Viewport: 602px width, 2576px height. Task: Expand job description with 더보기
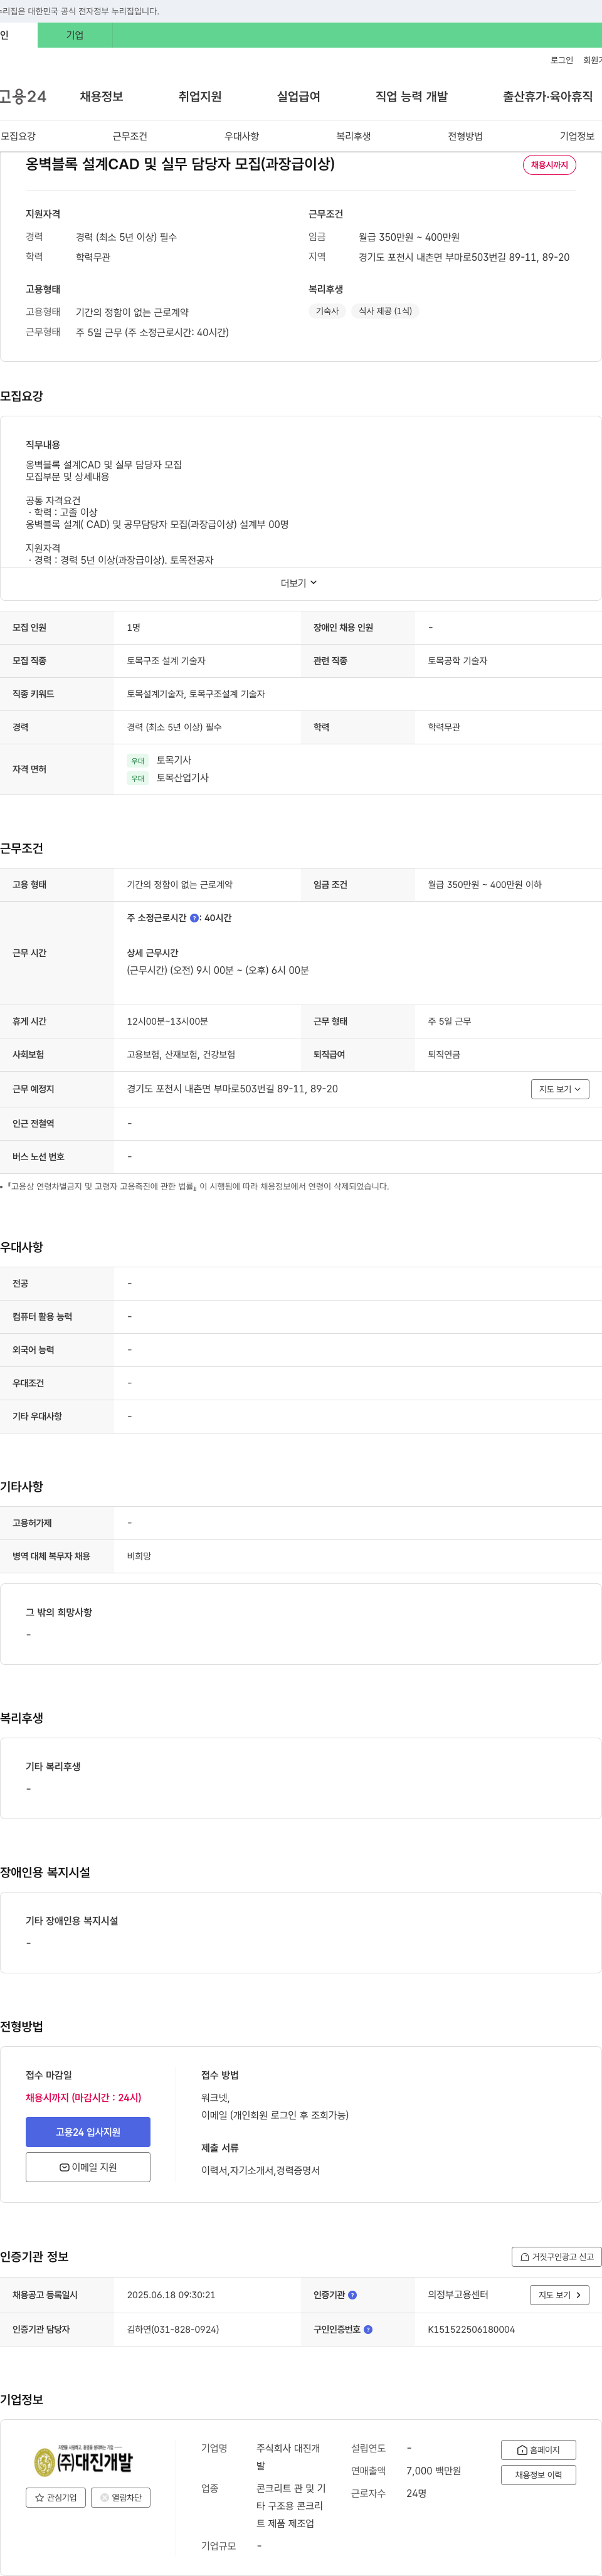click(299, 583)
